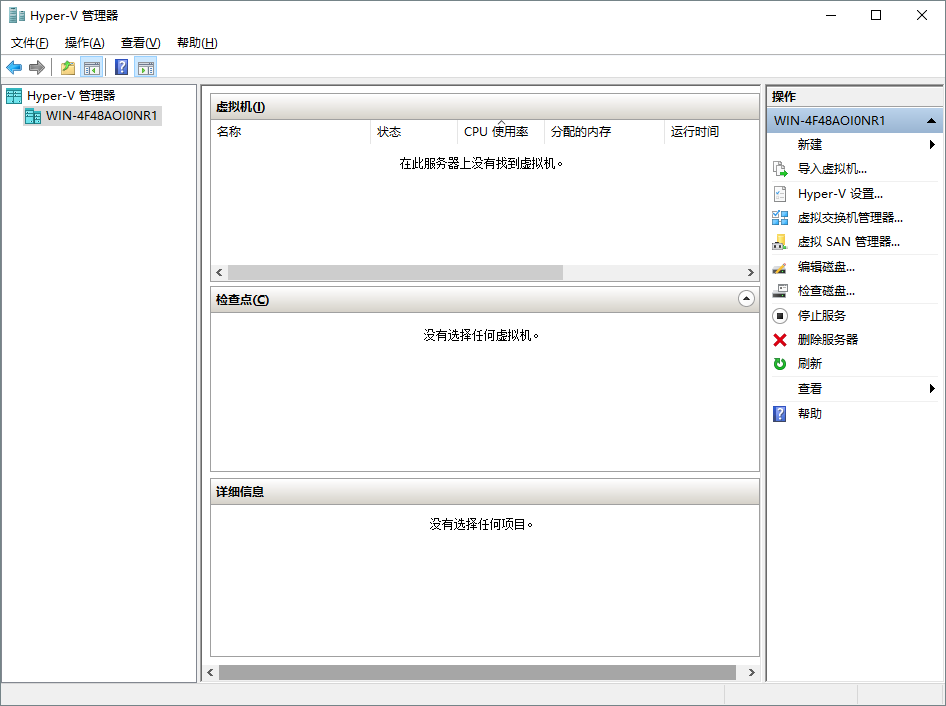Click 检查磁盘... action
Image resolution: width=946 pixels, height=706 pixels.
pyautogui.click(x=826, y=291)
